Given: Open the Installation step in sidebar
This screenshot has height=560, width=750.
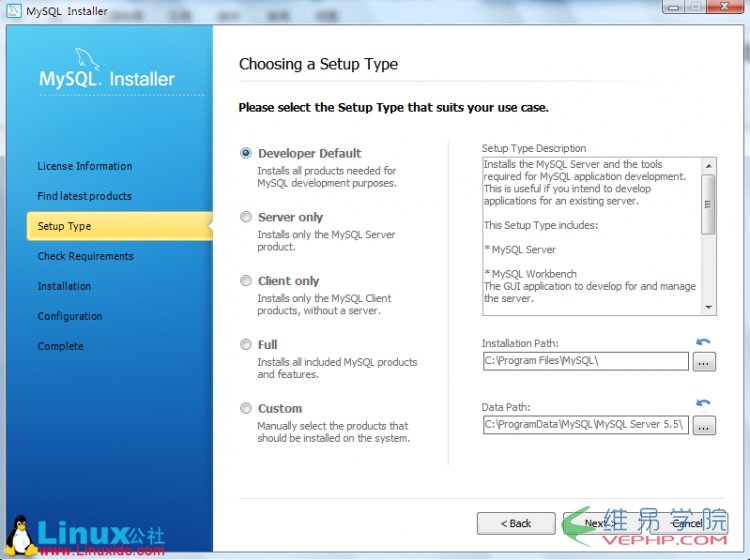Looking at the screenshot, I should [64, 286].
